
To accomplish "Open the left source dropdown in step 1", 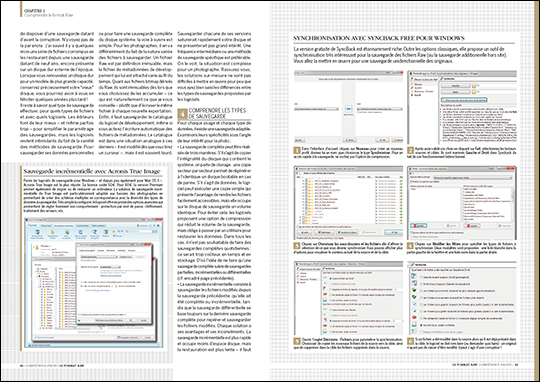I will (x=316, y=109).
